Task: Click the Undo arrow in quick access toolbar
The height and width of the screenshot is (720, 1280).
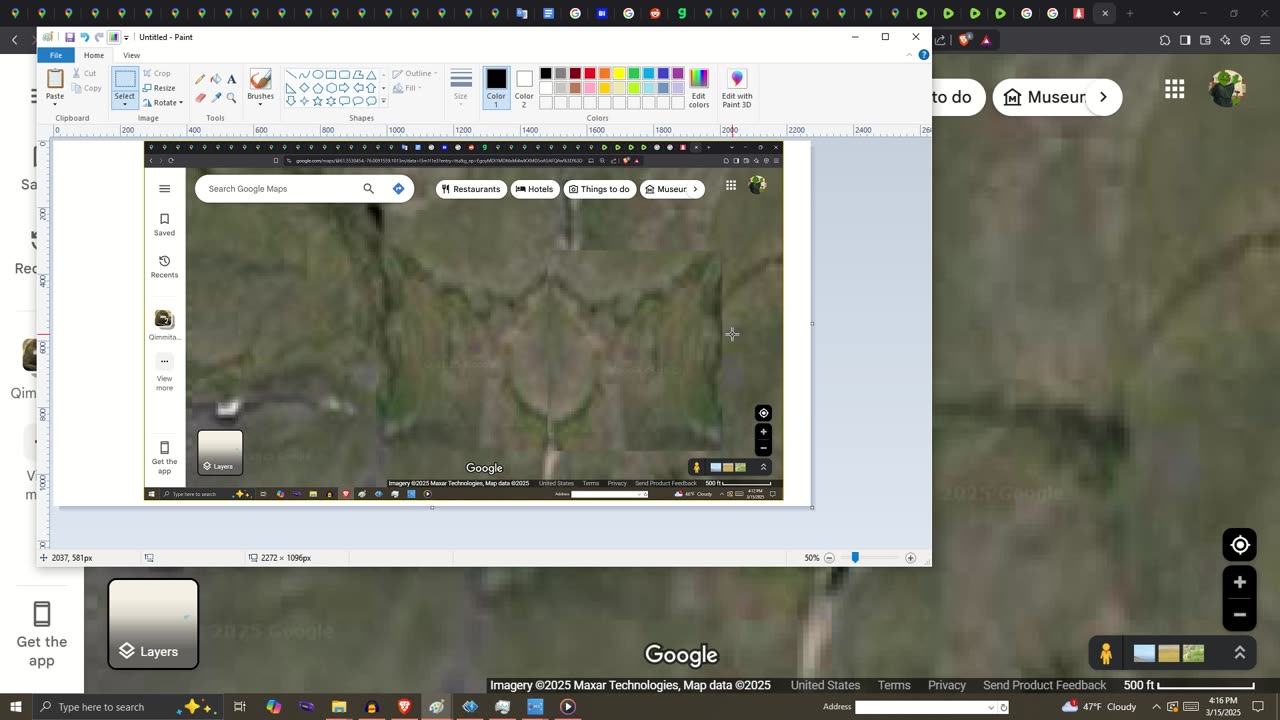Action: [x=84, y=37]
